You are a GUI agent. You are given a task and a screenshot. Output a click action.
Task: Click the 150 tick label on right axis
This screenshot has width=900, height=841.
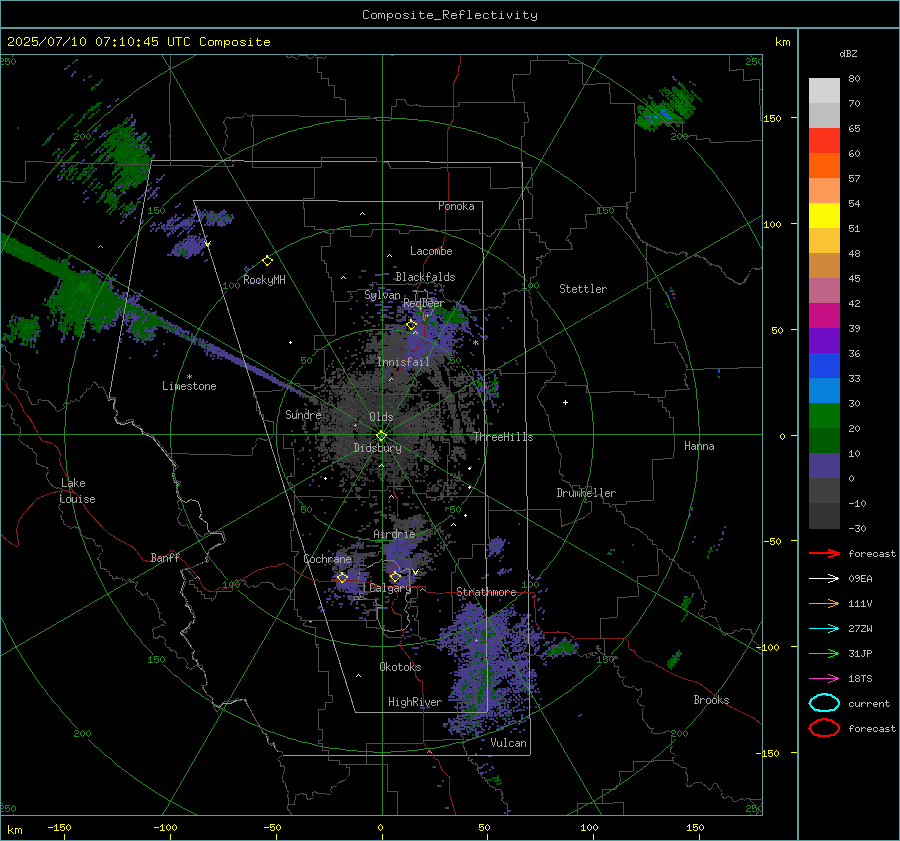[x=772, y=118]
